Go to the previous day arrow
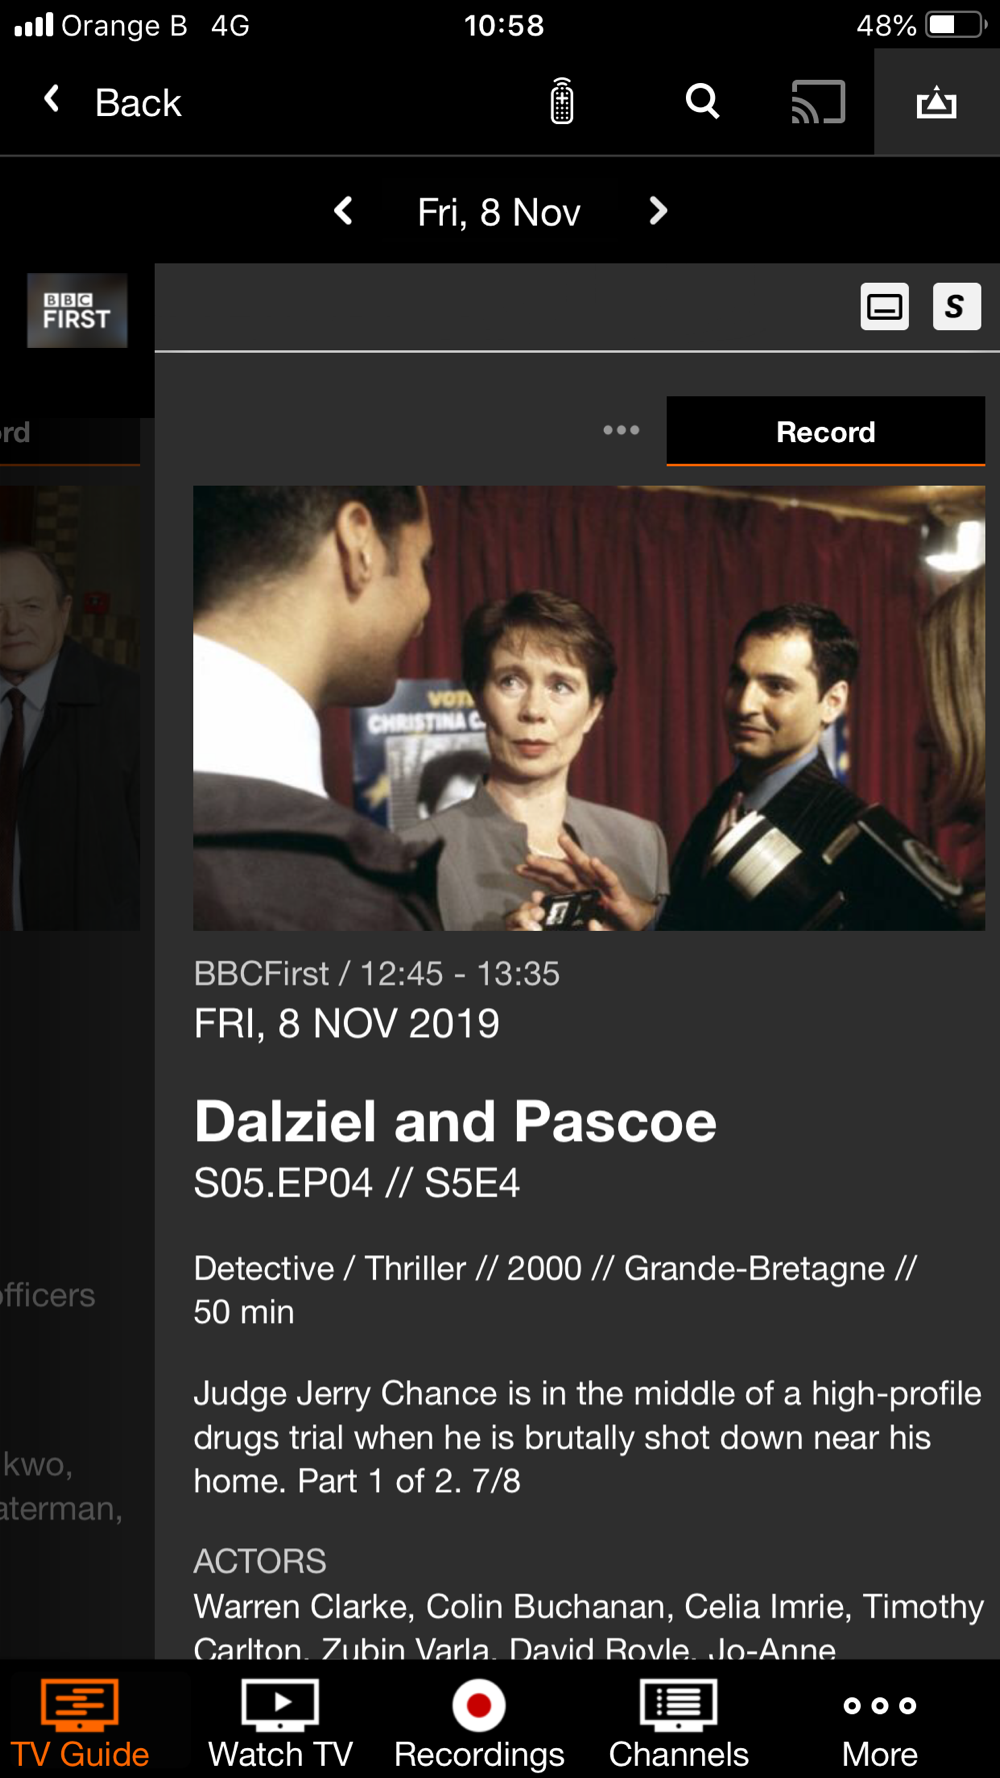 [344, 211]
